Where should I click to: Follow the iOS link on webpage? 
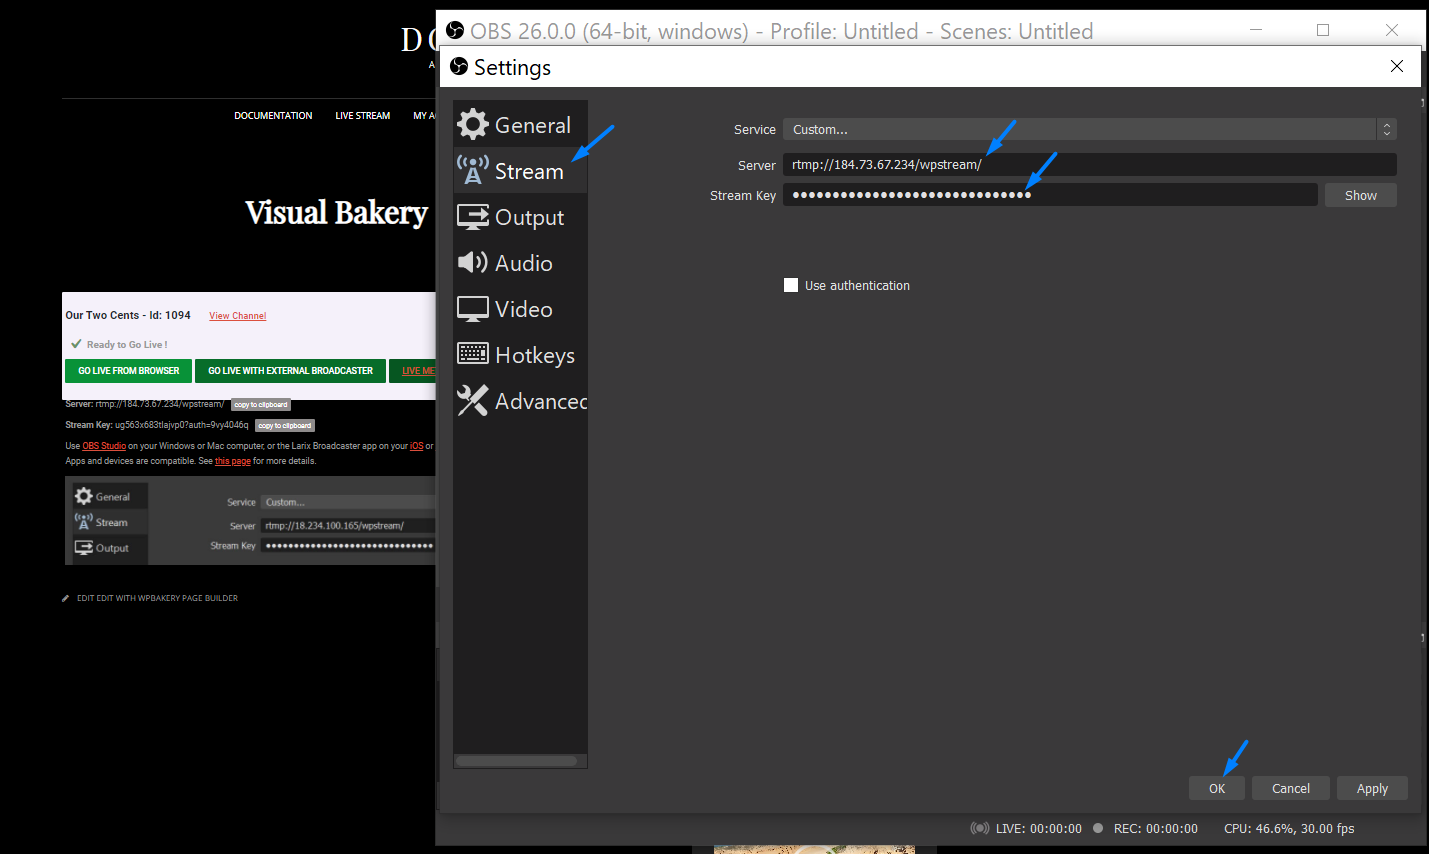417,446
